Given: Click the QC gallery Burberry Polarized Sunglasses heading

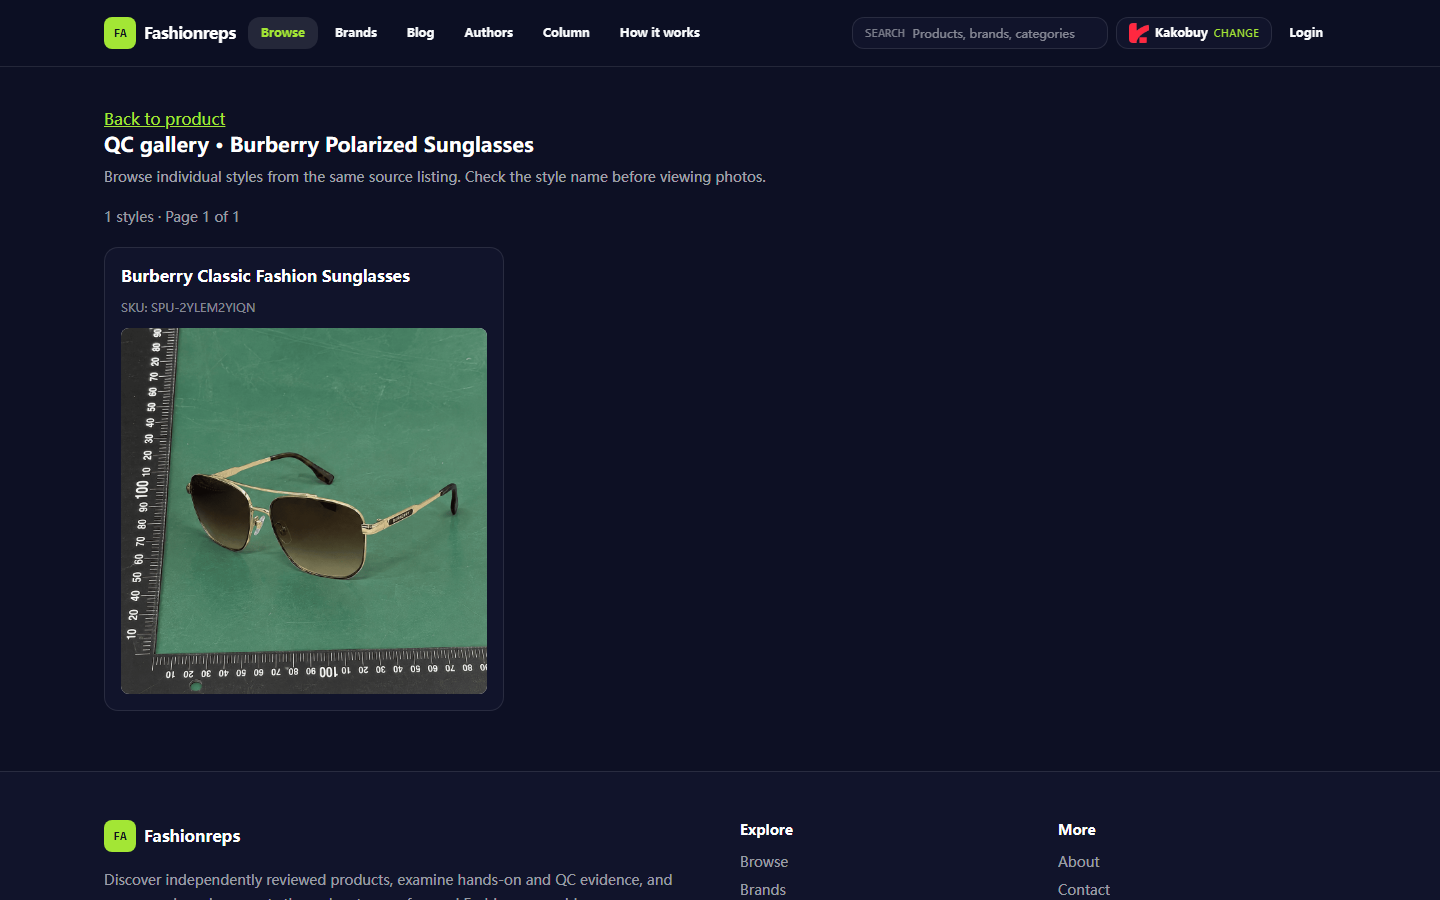Looking at the screenshot, I should (319, 145).
